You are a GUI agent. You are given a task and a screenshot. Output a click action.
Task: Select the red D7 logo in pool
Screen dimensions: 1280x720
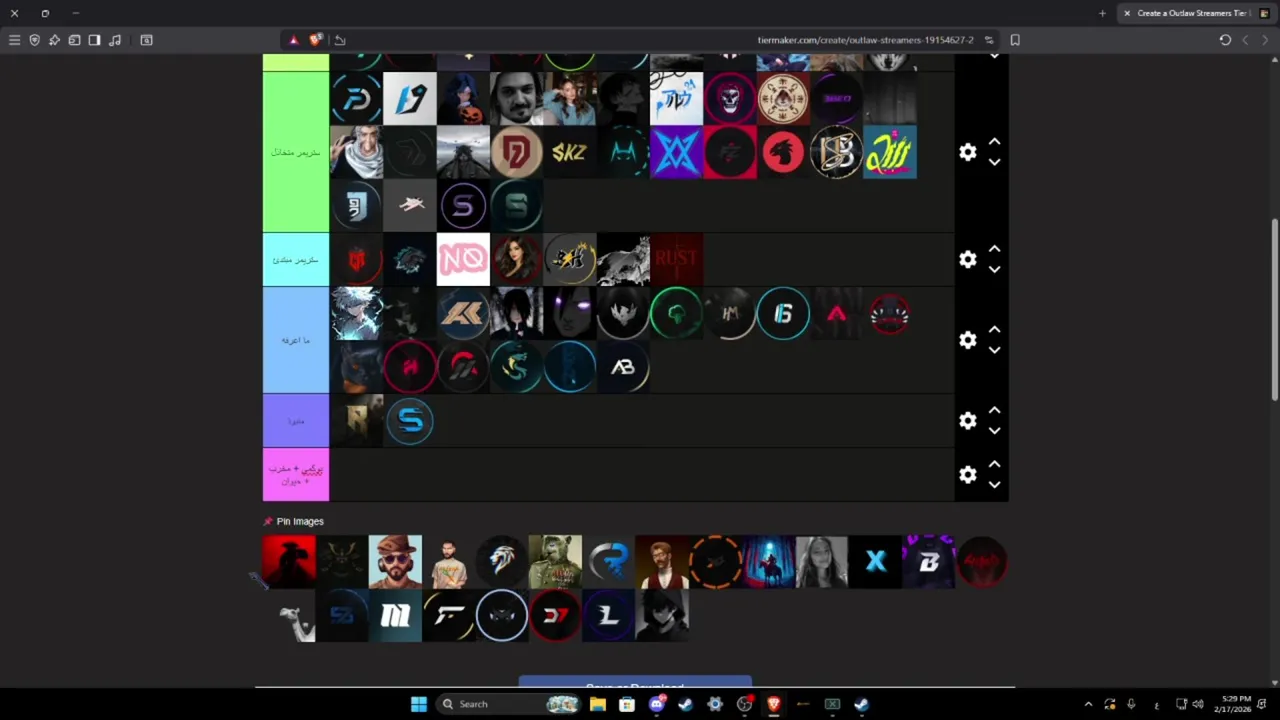[x=555, y=615]
